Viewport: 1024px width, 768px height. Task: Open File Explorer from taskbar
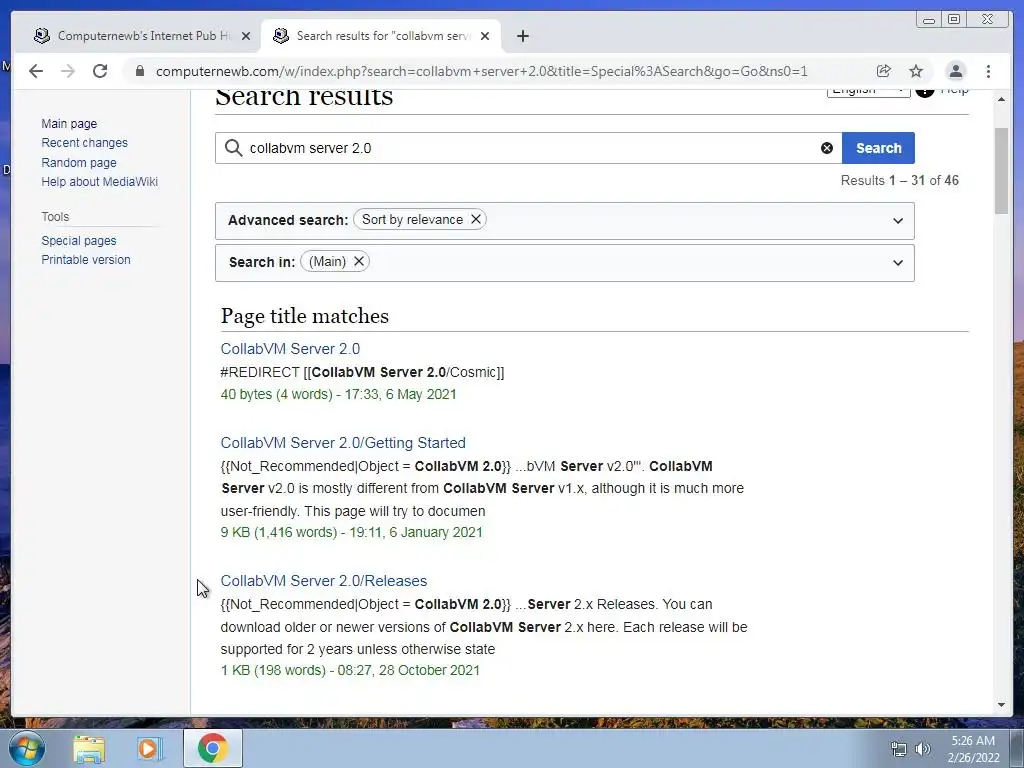pos(89,748)
